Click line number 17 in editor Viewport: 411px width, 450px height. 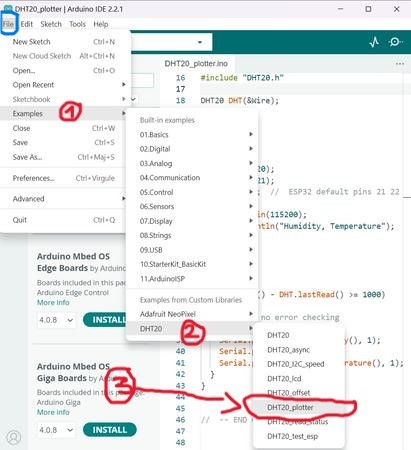180,89
